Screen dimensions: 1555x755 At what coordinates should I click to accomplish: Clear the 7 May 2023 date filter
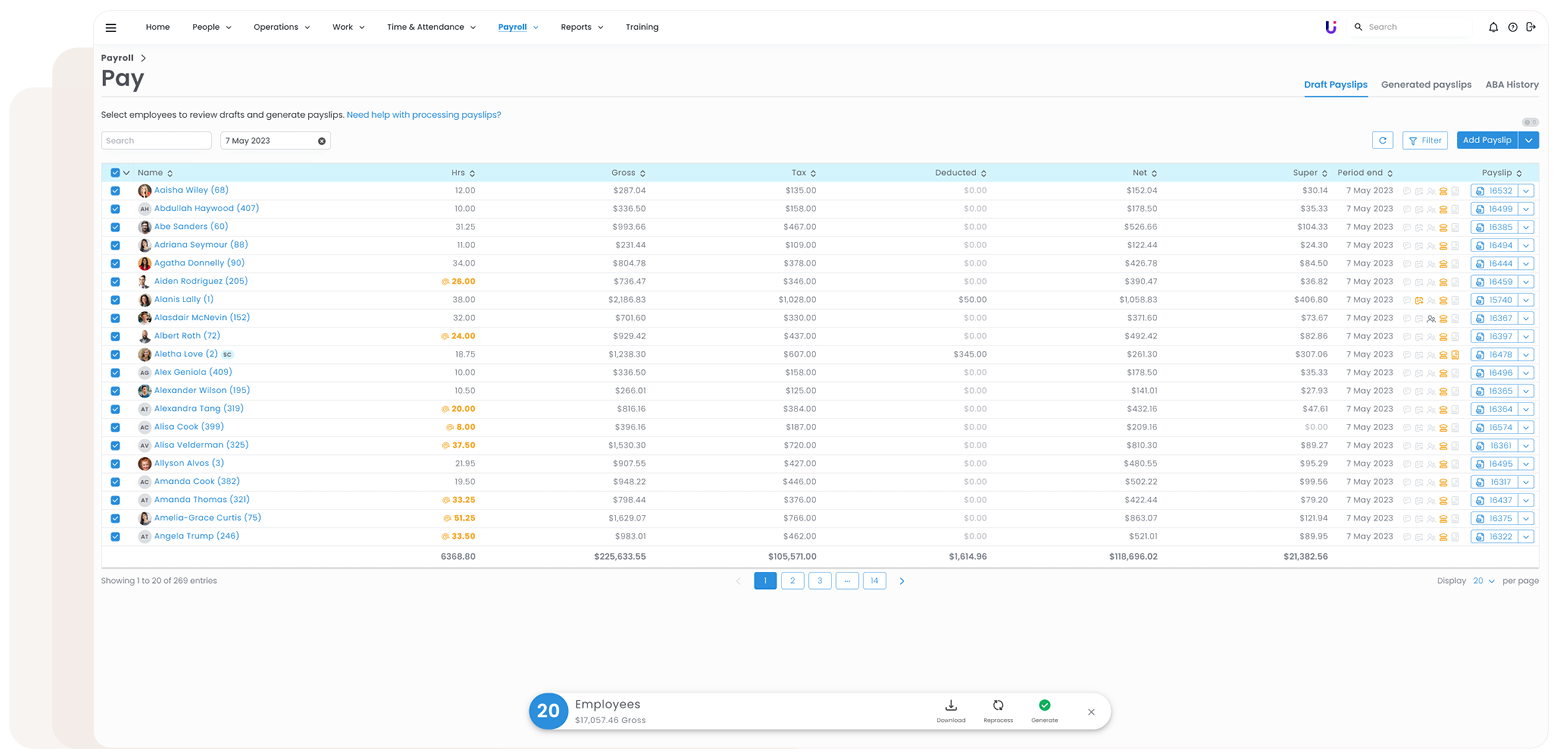click(322, 141)
